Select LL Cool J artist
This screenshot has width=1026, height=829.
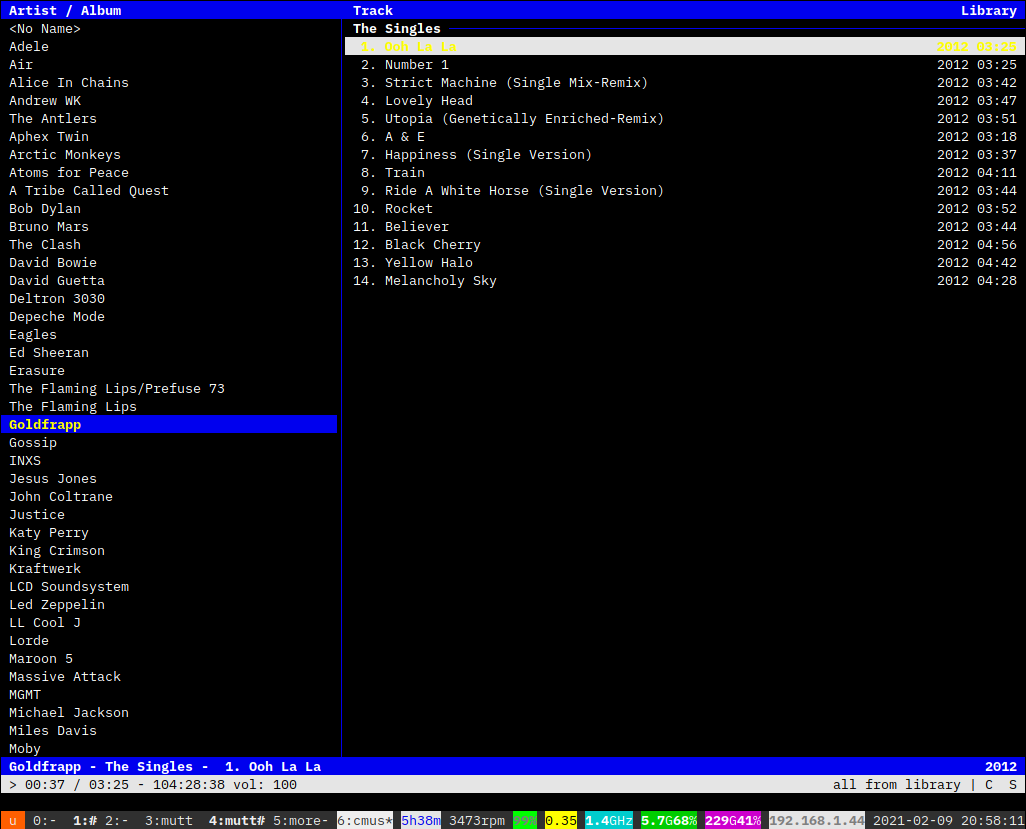click(169, 622)
